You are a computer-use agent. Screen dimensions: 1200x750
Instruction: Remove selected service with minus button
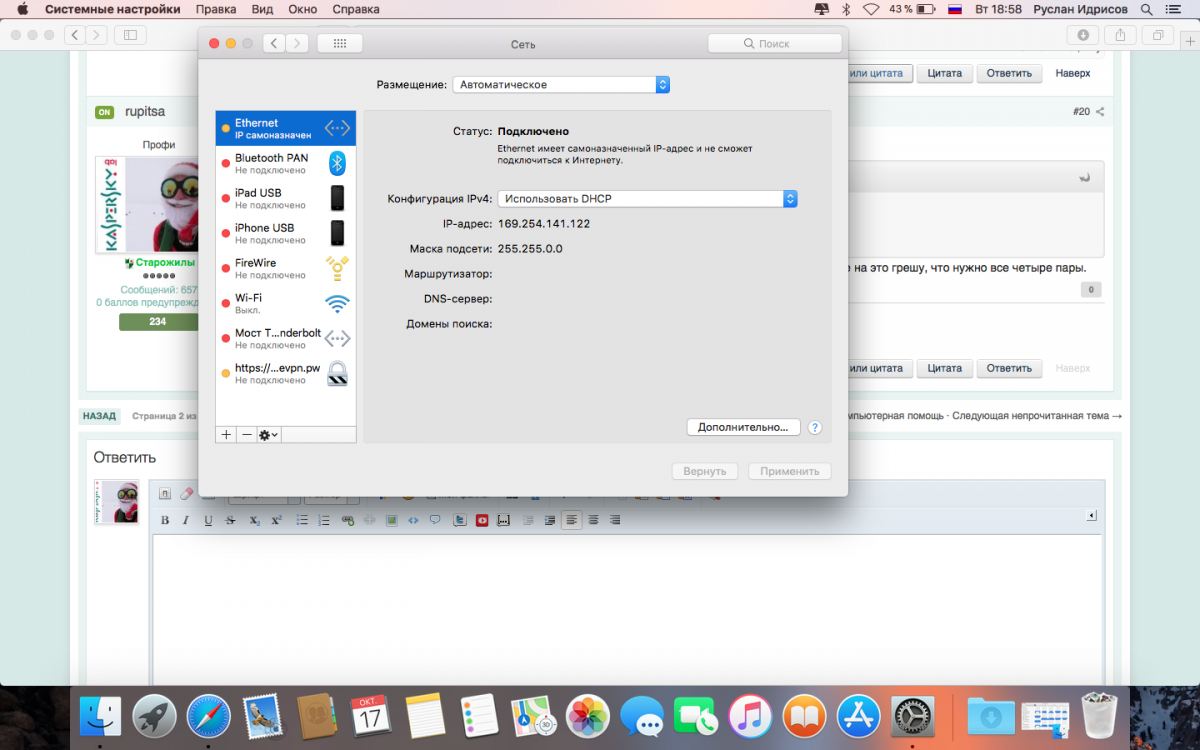(246, 435)
